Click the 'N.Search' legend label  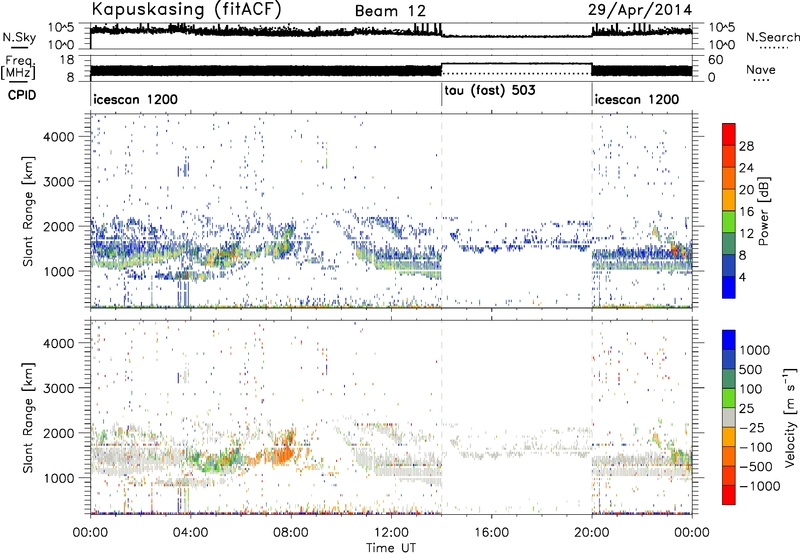772,37
